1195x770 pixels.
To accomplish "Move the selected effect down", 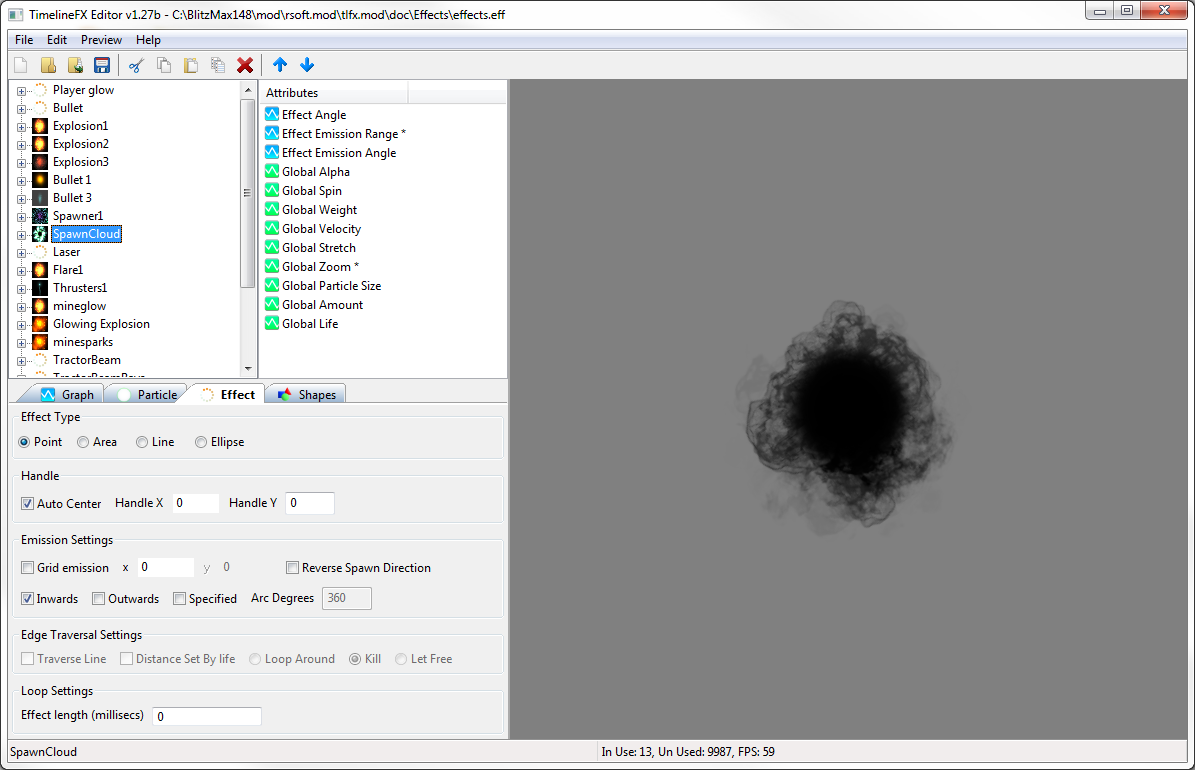I will (x=307, y=65).
